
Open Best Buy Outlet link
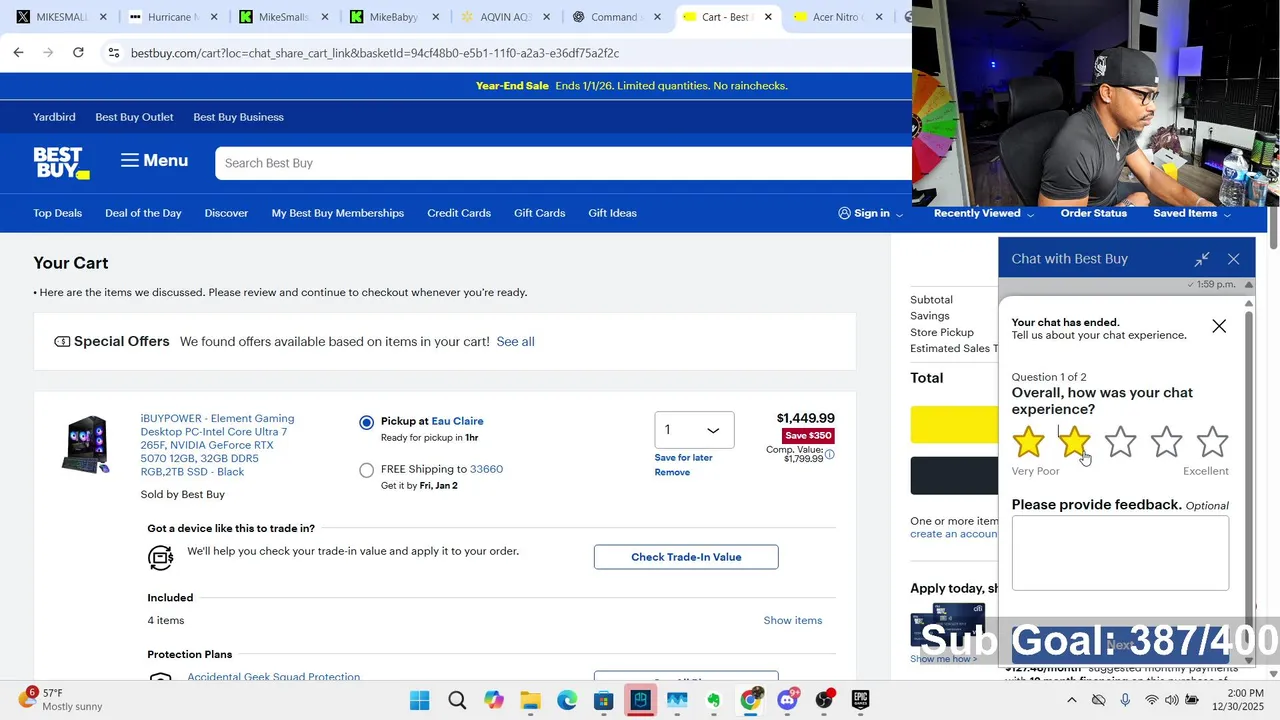(x=134, y=117)
